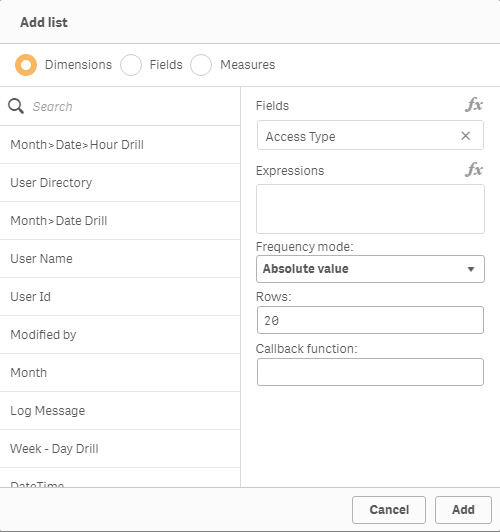Choose the User Directory dimension

pyautogui.click(x=120, y=183)
